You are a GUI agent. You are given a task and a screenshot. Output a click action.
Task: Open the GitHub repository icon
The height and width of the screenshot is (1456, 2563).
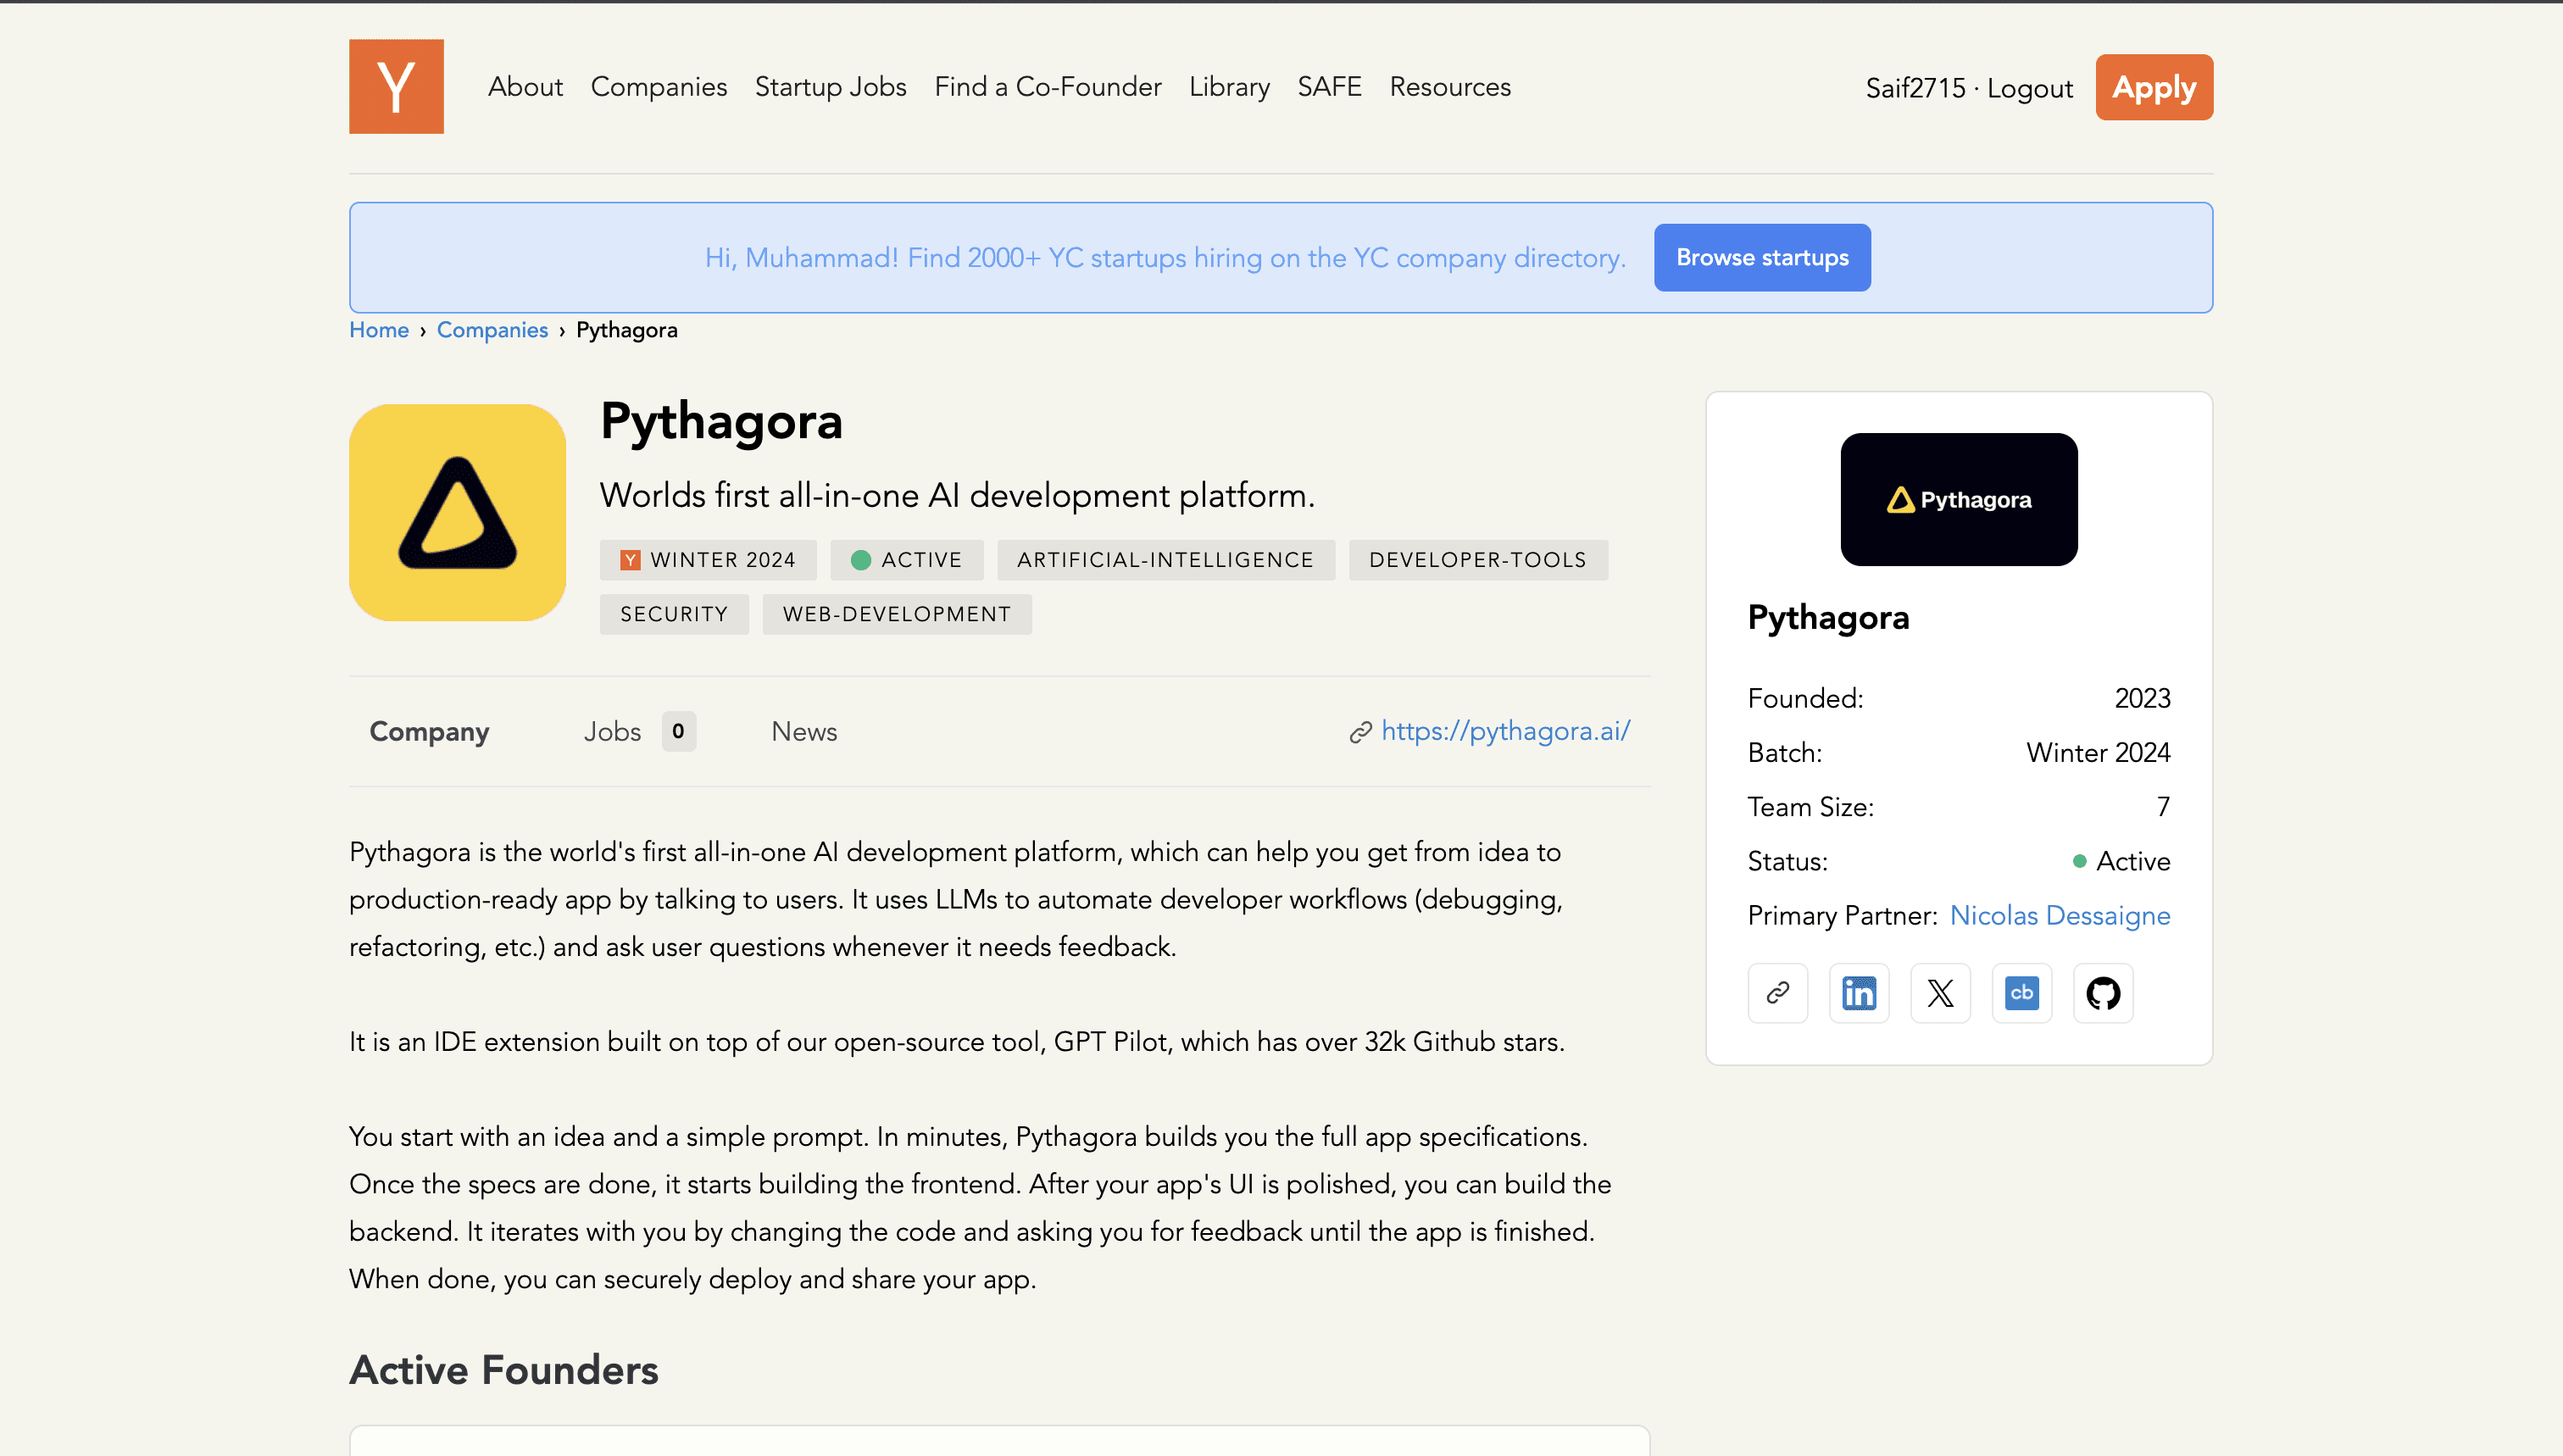click(2103, 993)
